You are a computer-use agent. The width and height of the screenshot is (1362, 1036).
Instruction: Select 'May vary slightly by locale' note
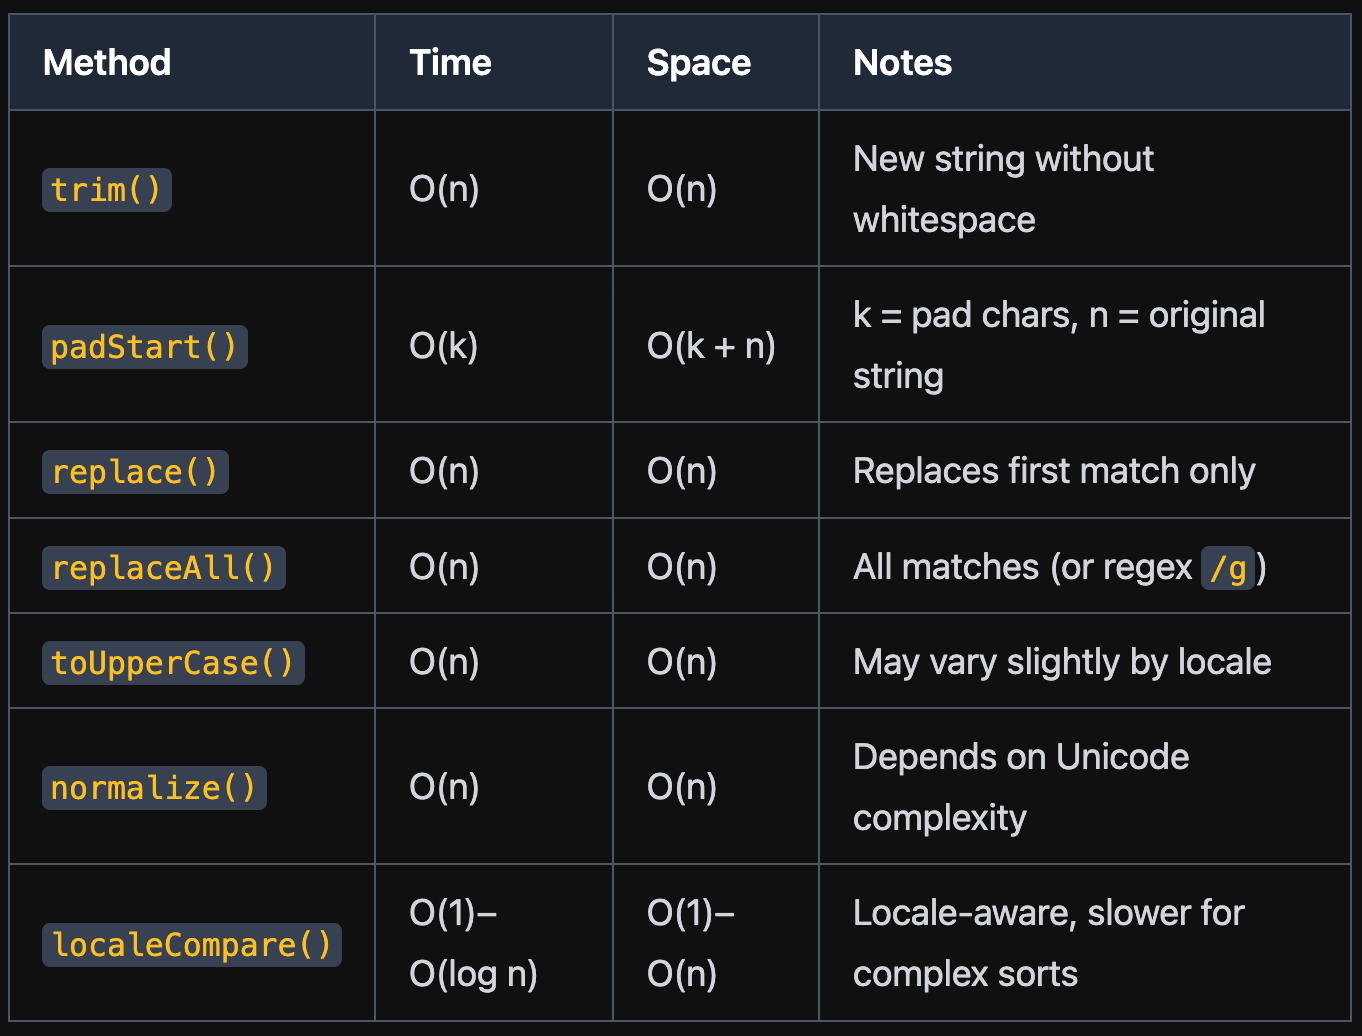[x=1062, y=662]
